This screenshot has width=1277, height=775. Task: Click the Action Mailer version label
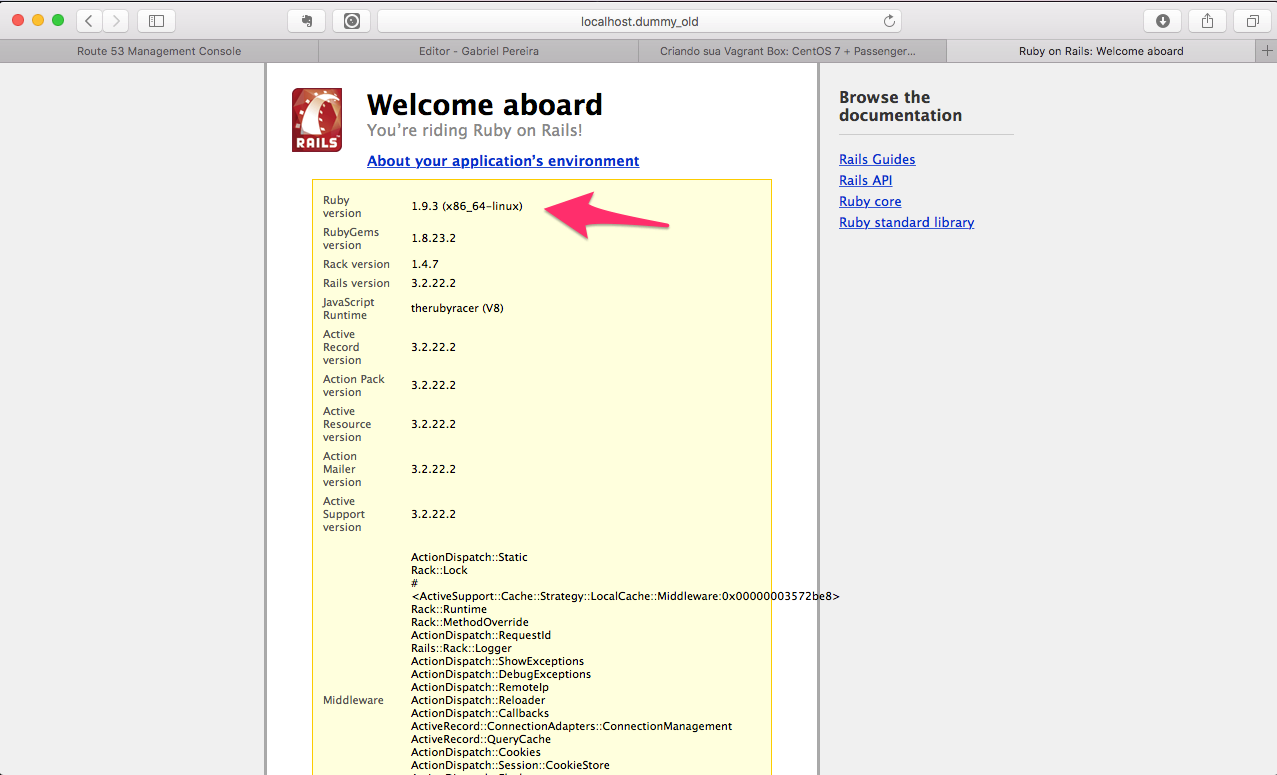[x=342, y=469]
